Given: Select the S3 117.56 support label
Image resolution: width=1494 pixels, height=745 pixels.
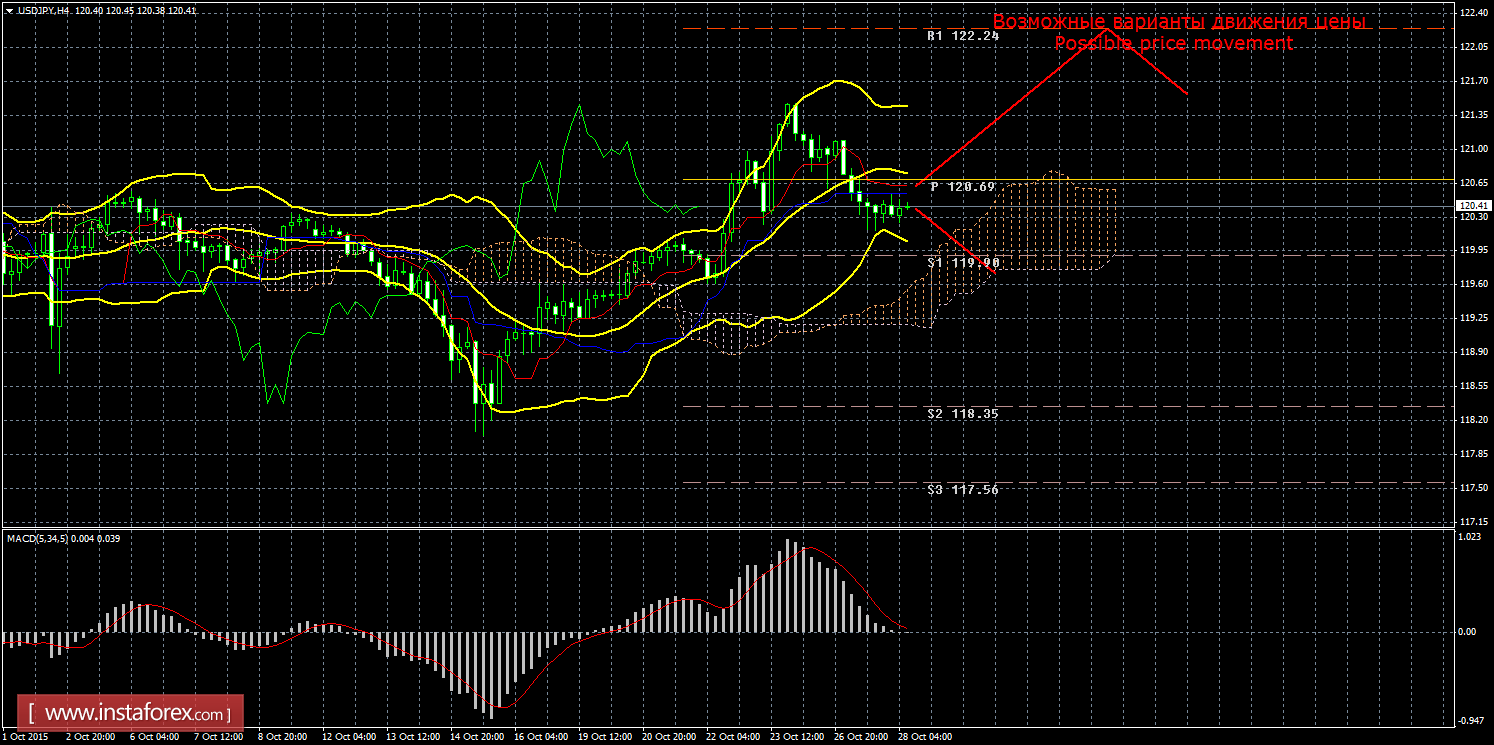Looking at the screenshot, I should 962,489.
